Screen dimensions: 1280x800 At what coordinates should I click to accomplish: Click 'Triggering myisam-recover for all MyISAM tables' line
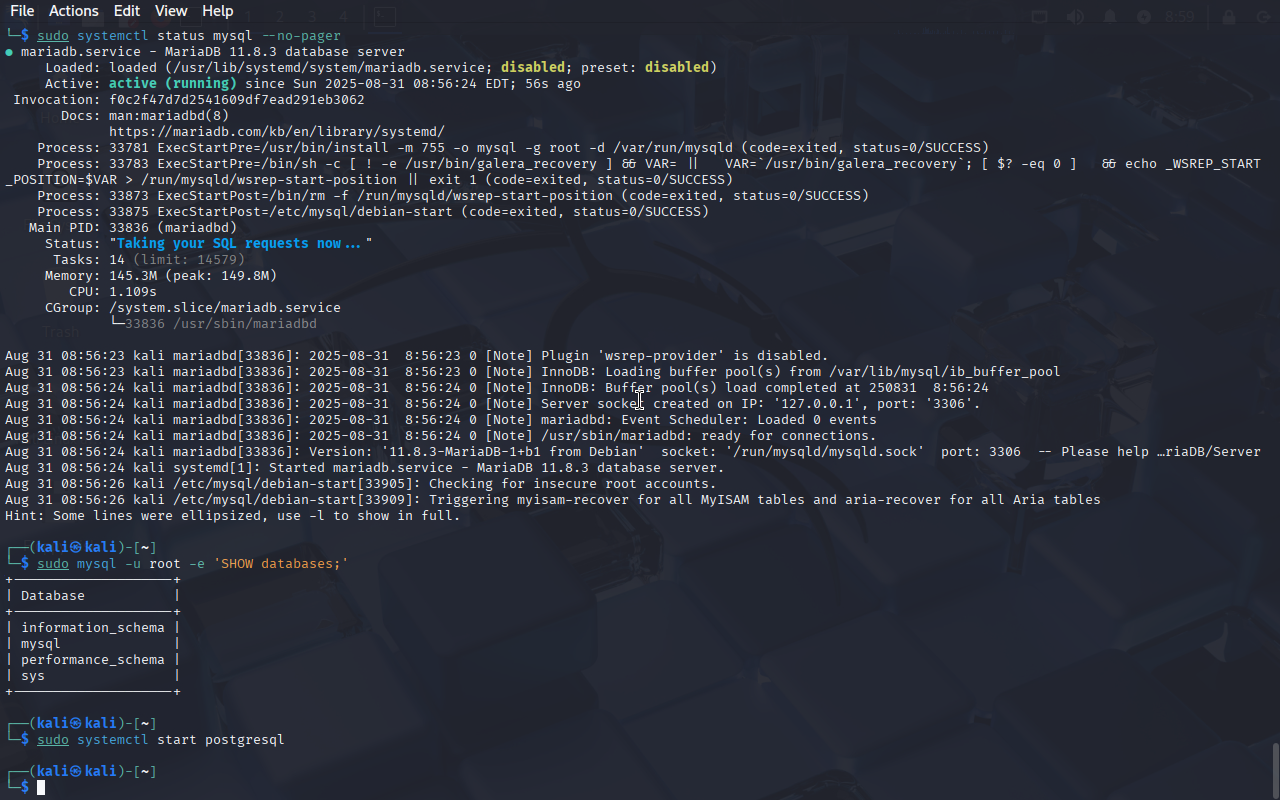click(x=553, y=500)
